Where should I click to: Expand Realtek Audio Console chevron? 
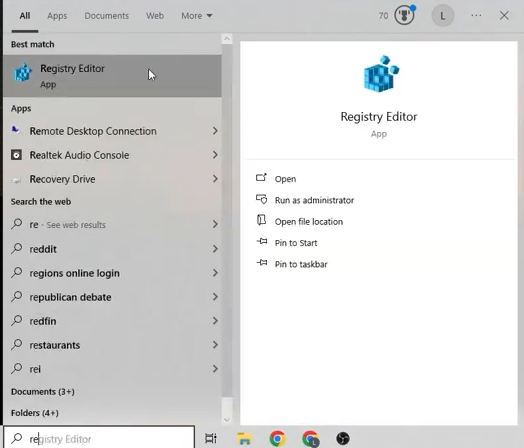point(215,155)
